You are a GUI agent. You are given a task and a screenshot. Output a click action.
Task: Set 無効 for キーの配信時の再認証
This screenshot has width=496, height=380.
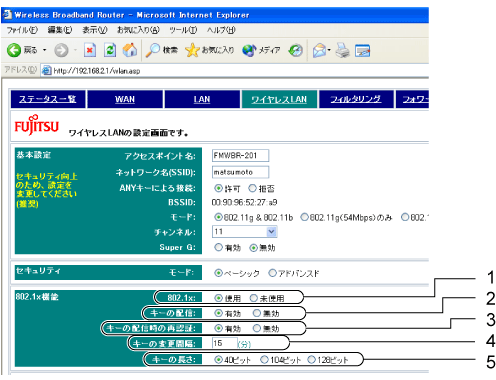(256, 328)
